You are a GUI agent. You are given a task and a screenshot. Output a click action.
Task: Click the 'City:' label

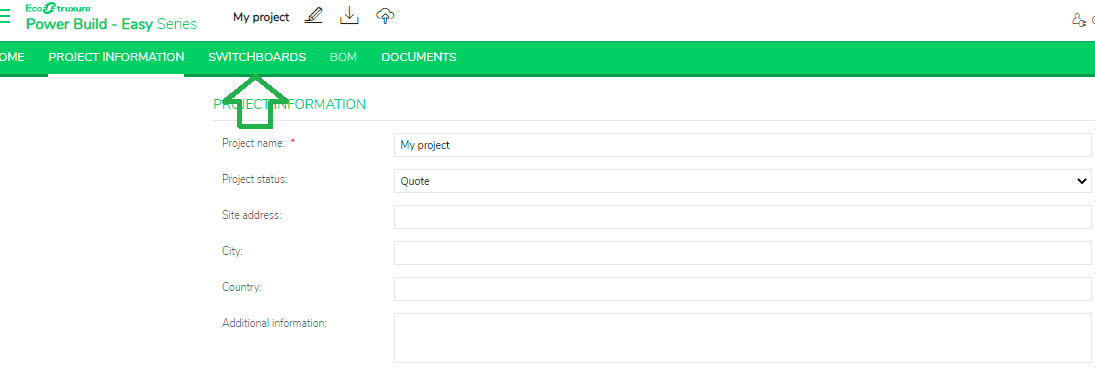(233, 251)
